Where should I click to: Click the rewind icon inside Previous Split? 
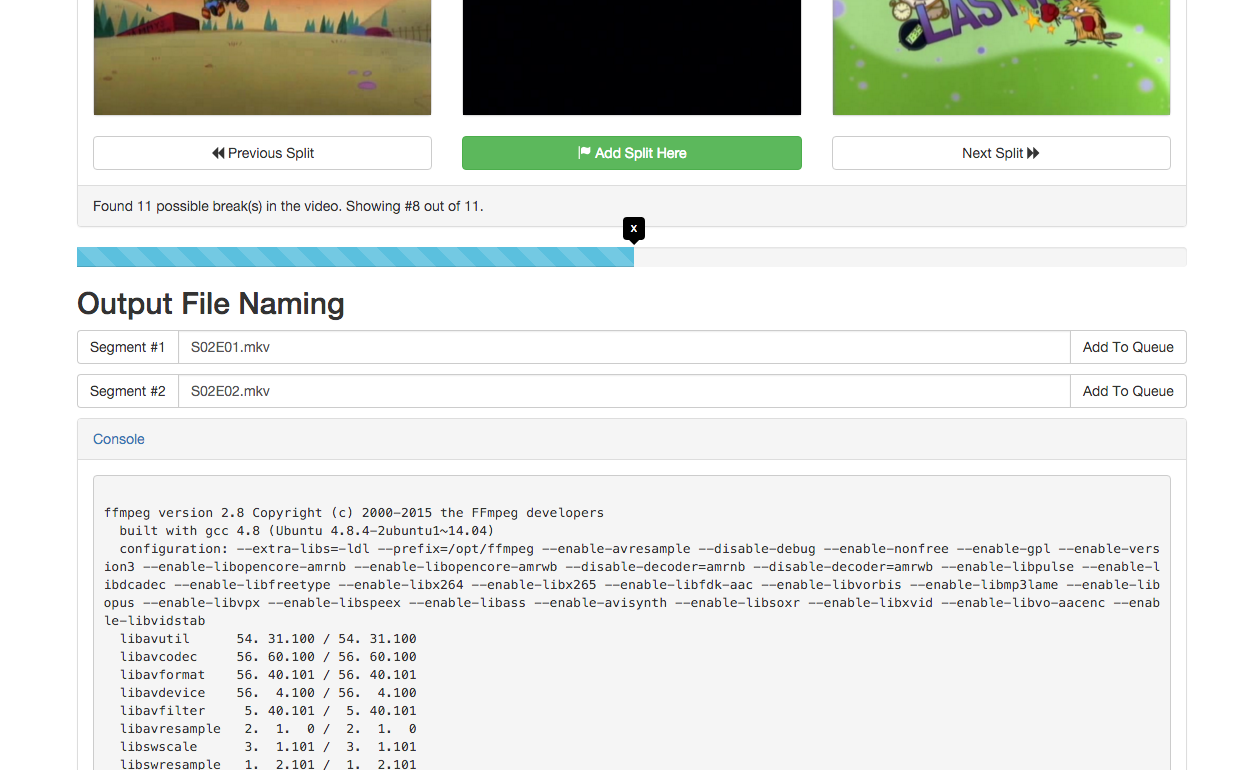pyautogui.click(x=219, y=152)
